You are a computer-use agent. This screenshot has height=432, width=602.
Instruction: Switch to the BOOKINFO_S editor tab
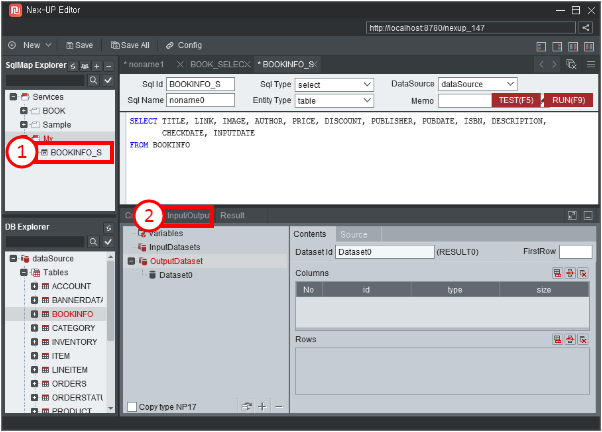pos(287,65)
